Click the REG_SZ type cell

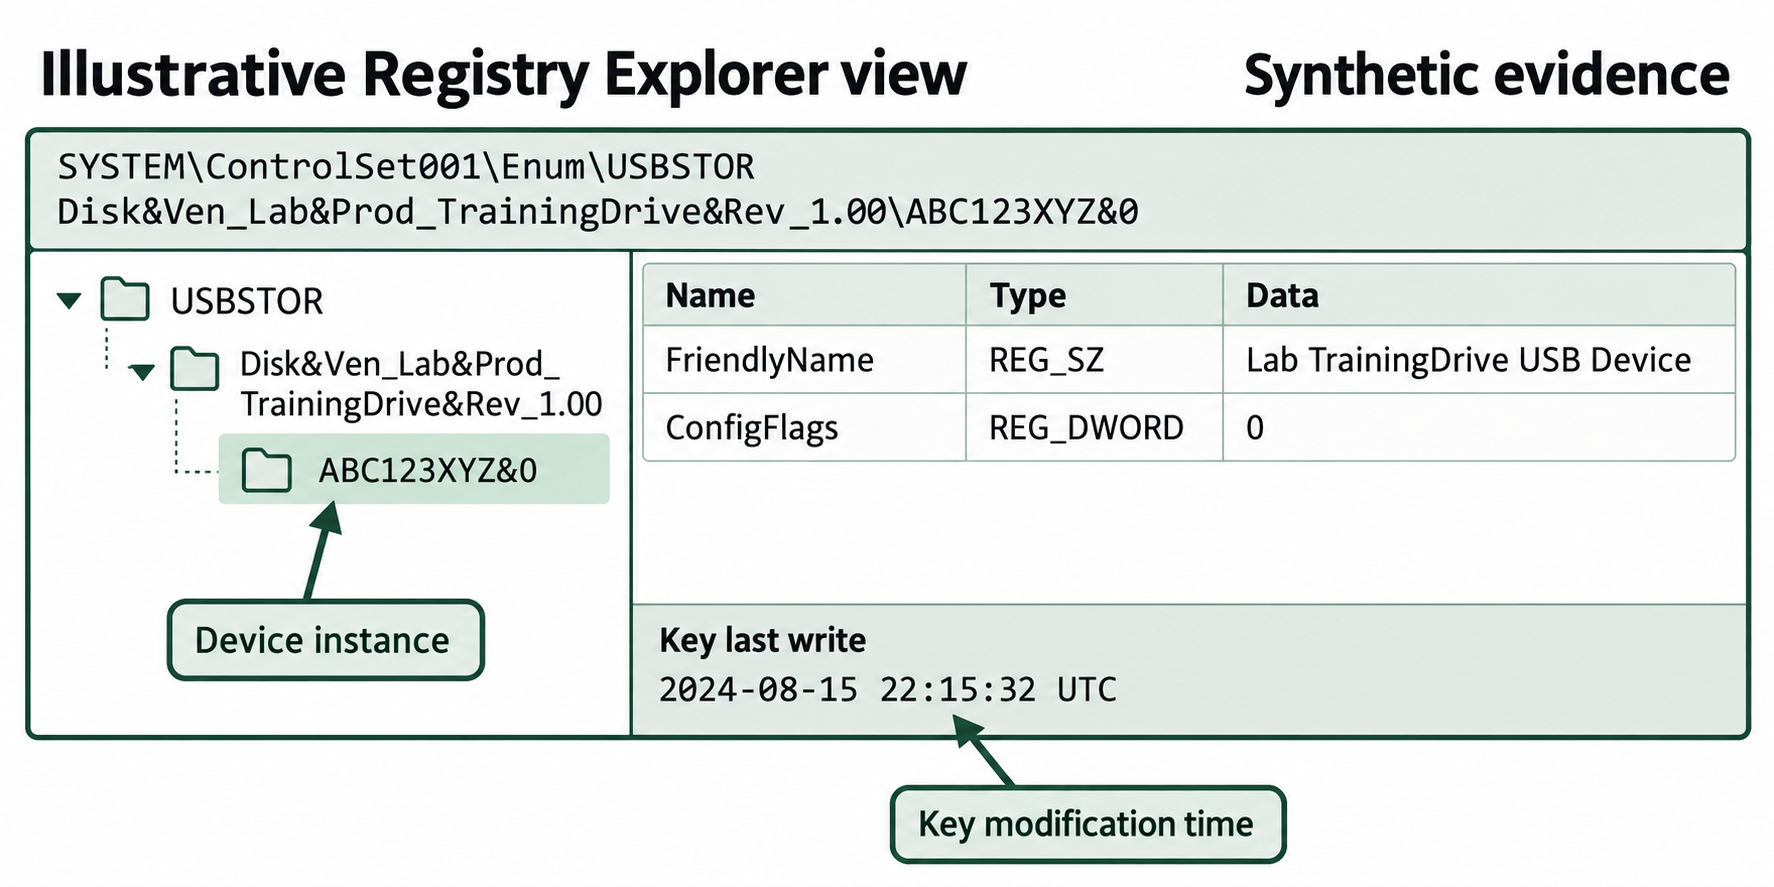tap(1094, 359)
